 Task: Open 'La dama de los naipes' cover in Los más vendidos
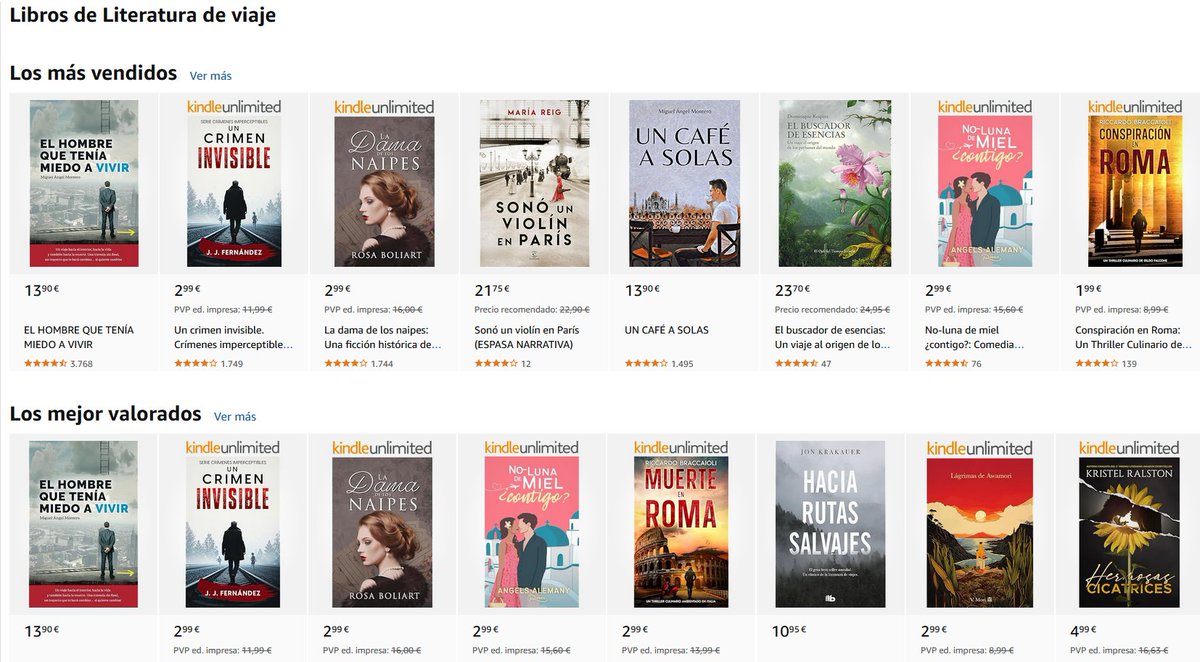tap(384, 192)
